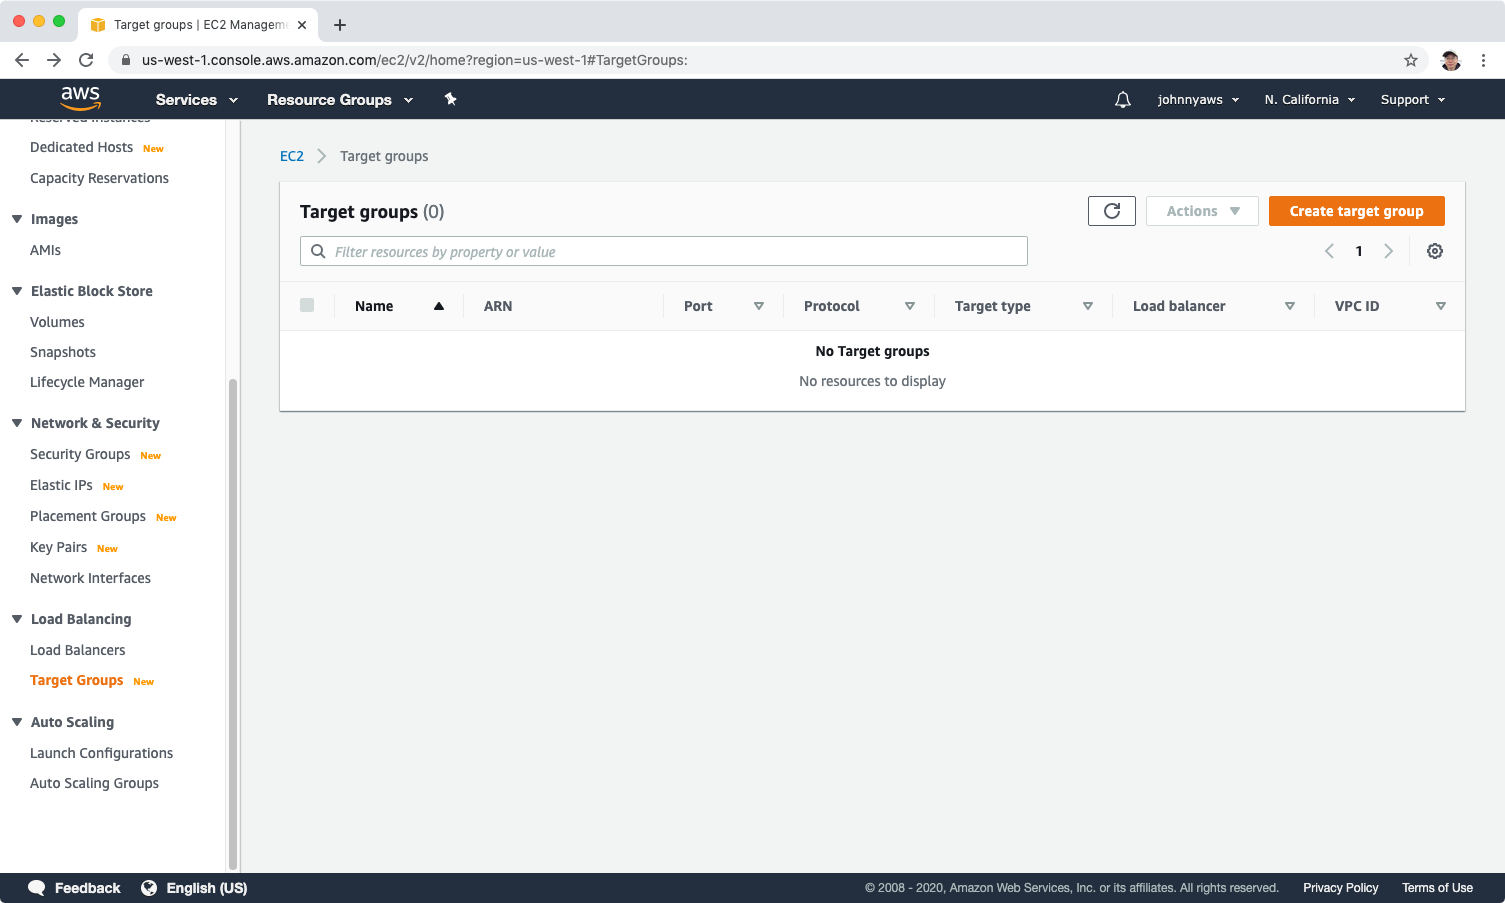Open Volumes in sidebar

pos(57,322)
